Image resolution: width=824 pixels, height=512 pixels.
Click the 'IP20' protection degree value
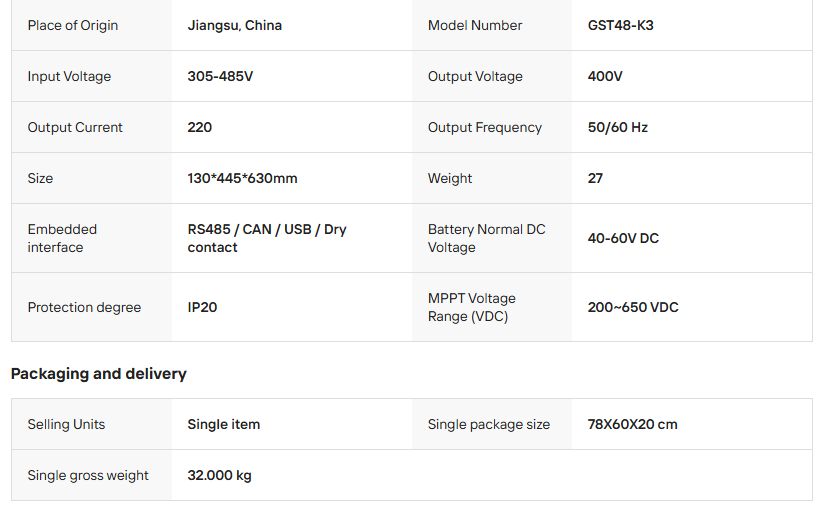click(202, 307)
